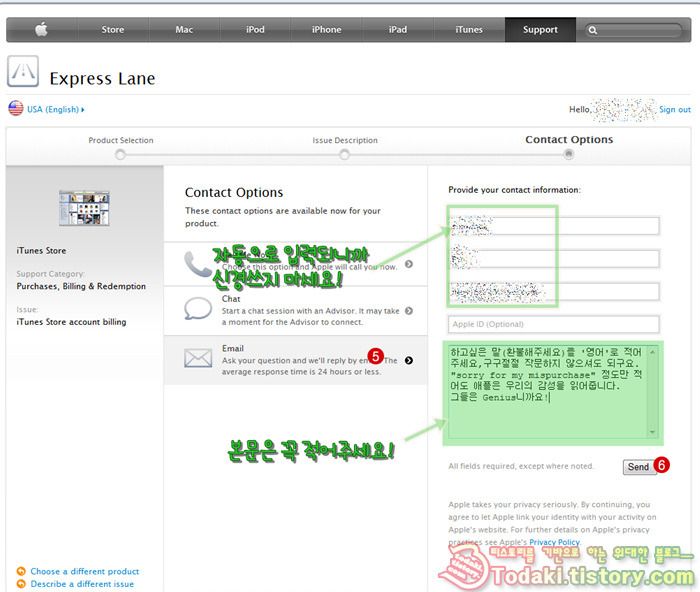Open the iPad navigation tab

pos(397,30)
